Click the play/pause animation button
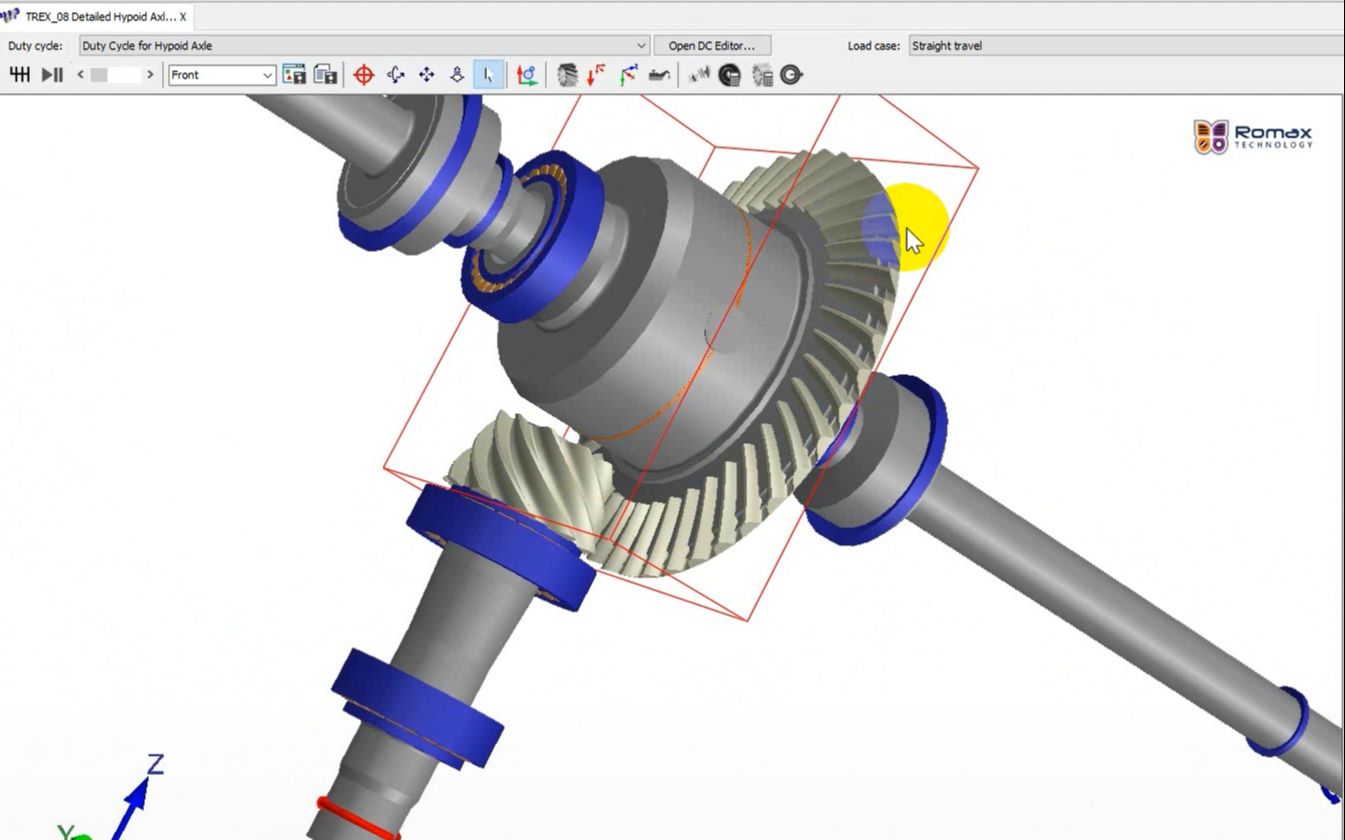 (53, 75)
